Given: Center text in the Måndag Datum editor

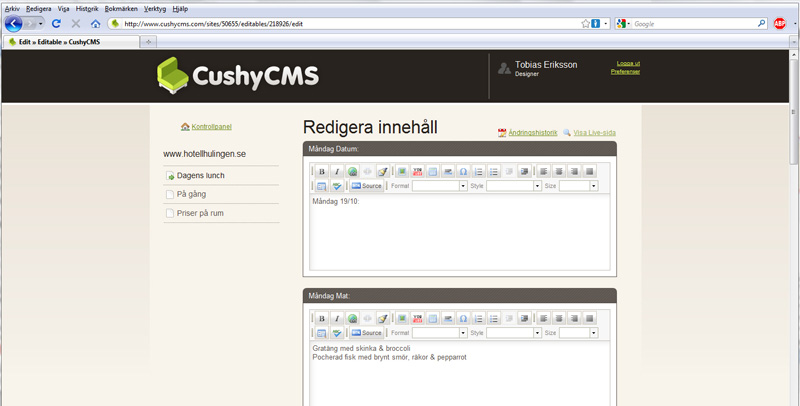Looking at the screenshot, I should (559, 171).
